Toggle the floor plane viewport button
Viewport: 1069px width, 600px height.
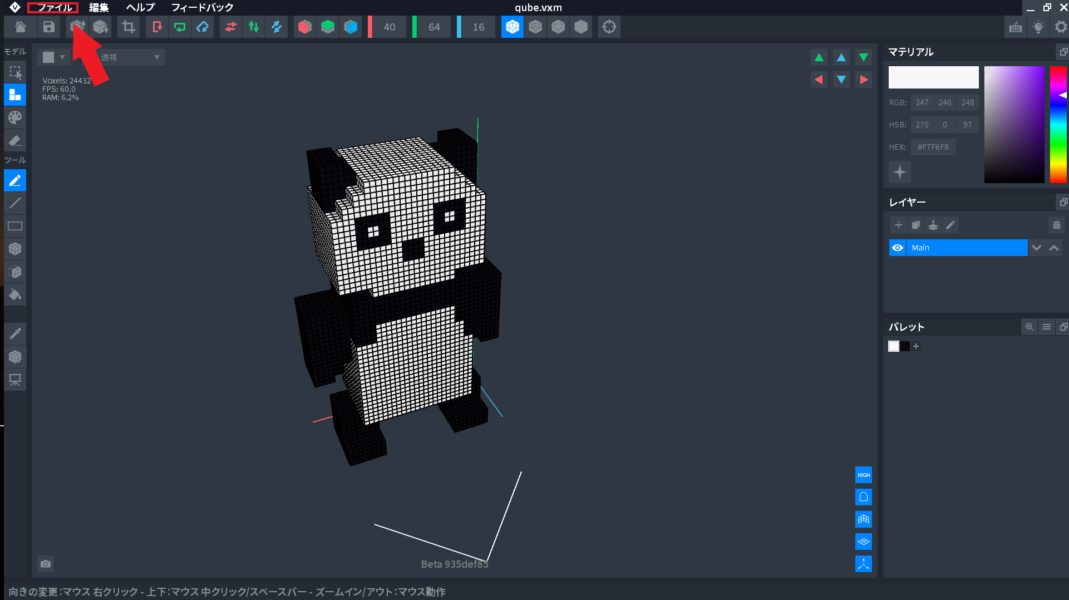pyautogui.click(x=863, y=542)
